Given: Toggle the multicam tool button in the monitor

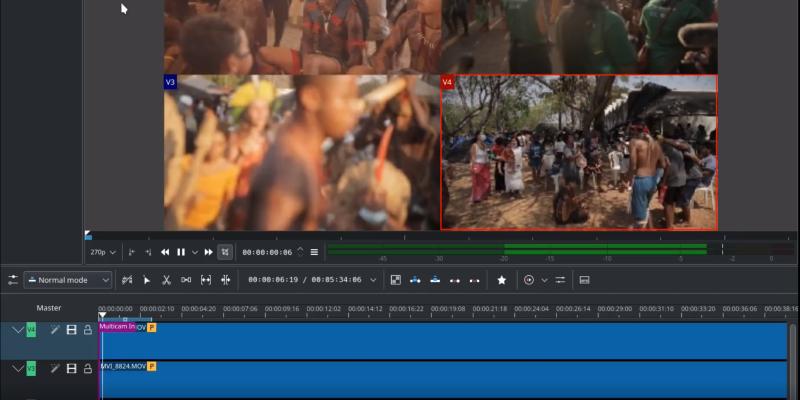Looking at the screenshot, I should pyautogui.click(x=225, y=252).
